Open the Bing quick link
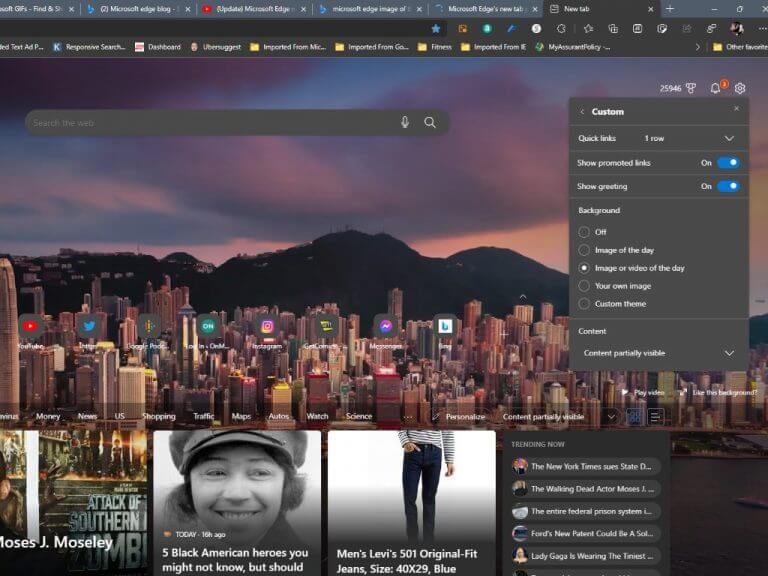The width and height of the screenshot is (768, 576). (x=445, y=326)
